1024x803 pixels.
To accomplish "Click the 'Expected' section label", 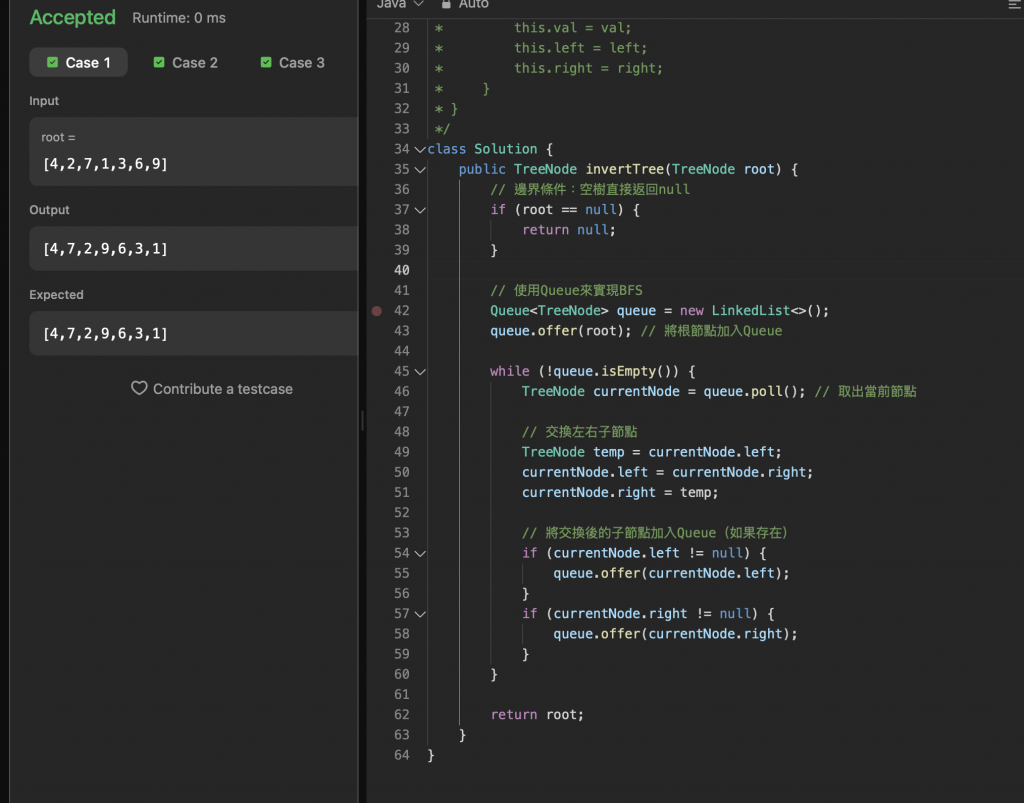I will point(56,295).
